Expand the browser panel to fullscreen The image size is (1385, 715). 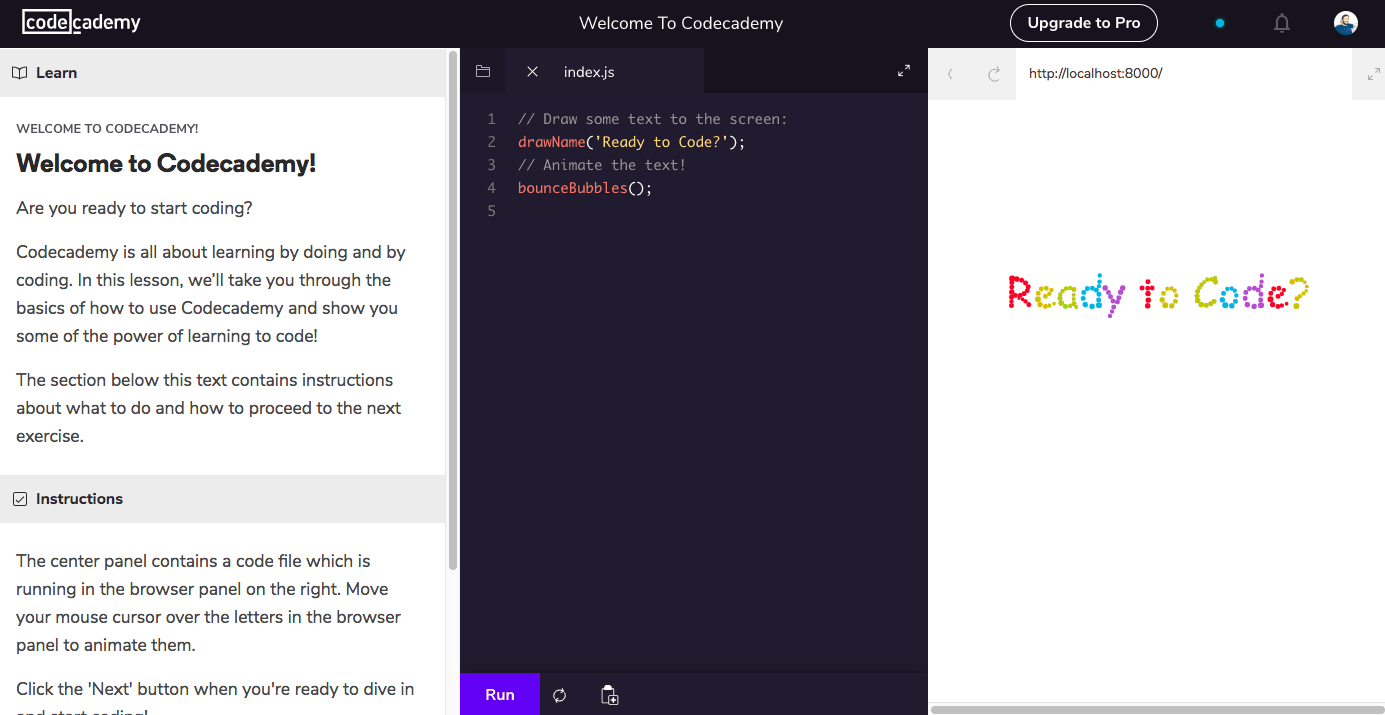click(1374, 74)
